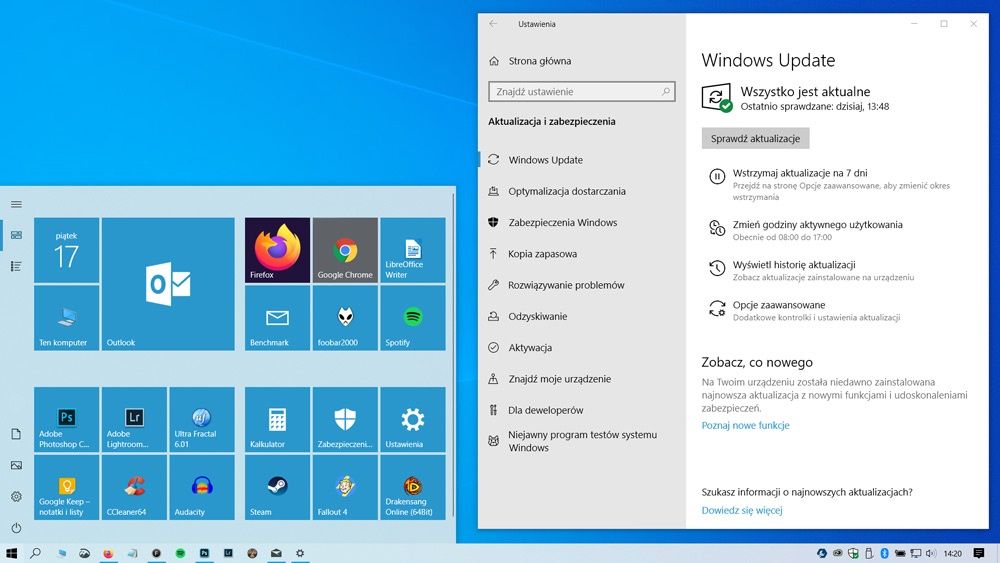
Task: Open the Firefox tile in Start menu
Action: point(277,250)
